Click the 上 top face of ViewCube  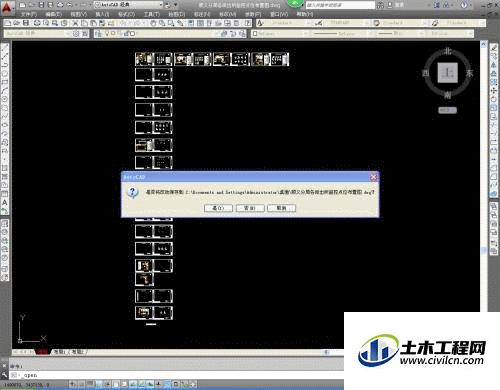click(447, 72)
